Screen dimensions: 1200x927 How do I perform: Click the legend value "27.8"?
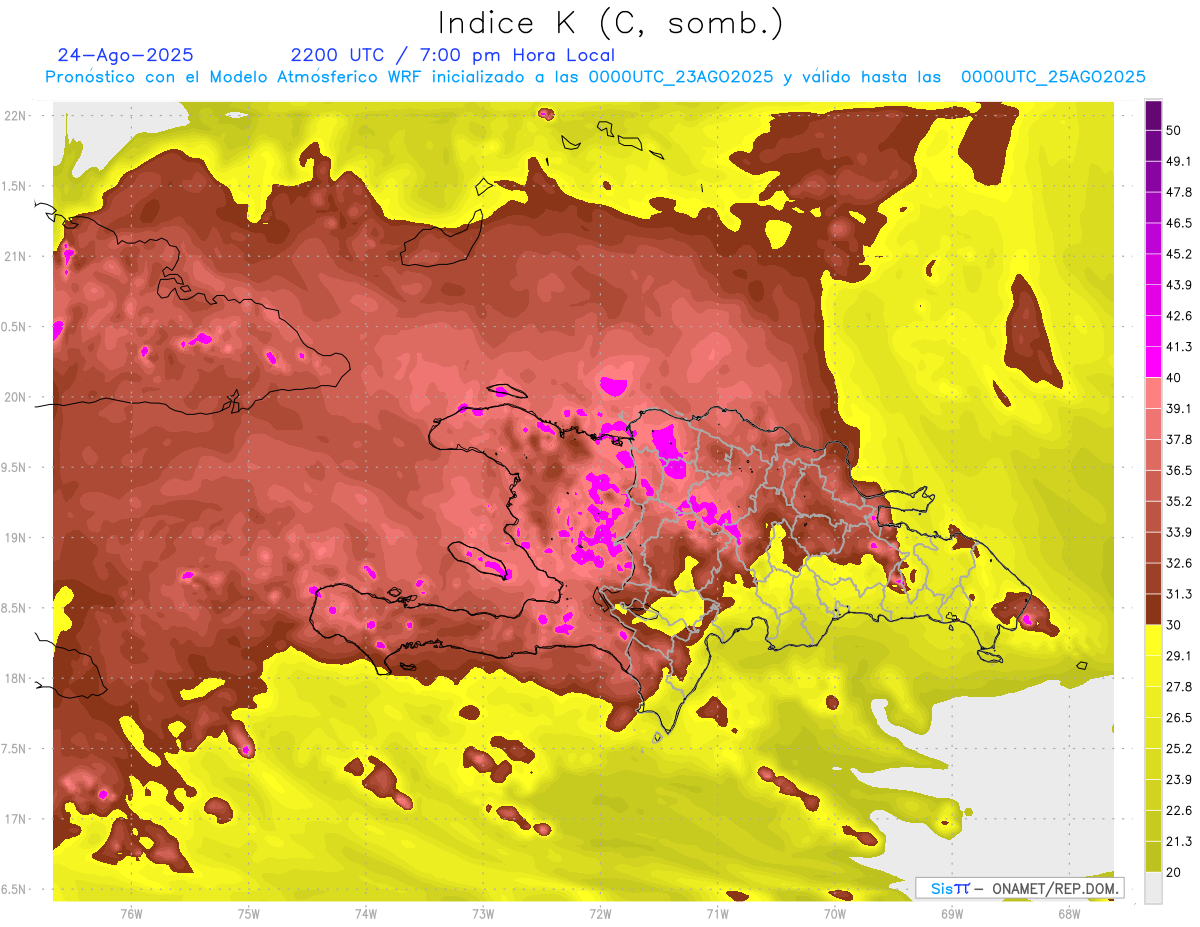pyautogui.click(x=1179, y=687)
